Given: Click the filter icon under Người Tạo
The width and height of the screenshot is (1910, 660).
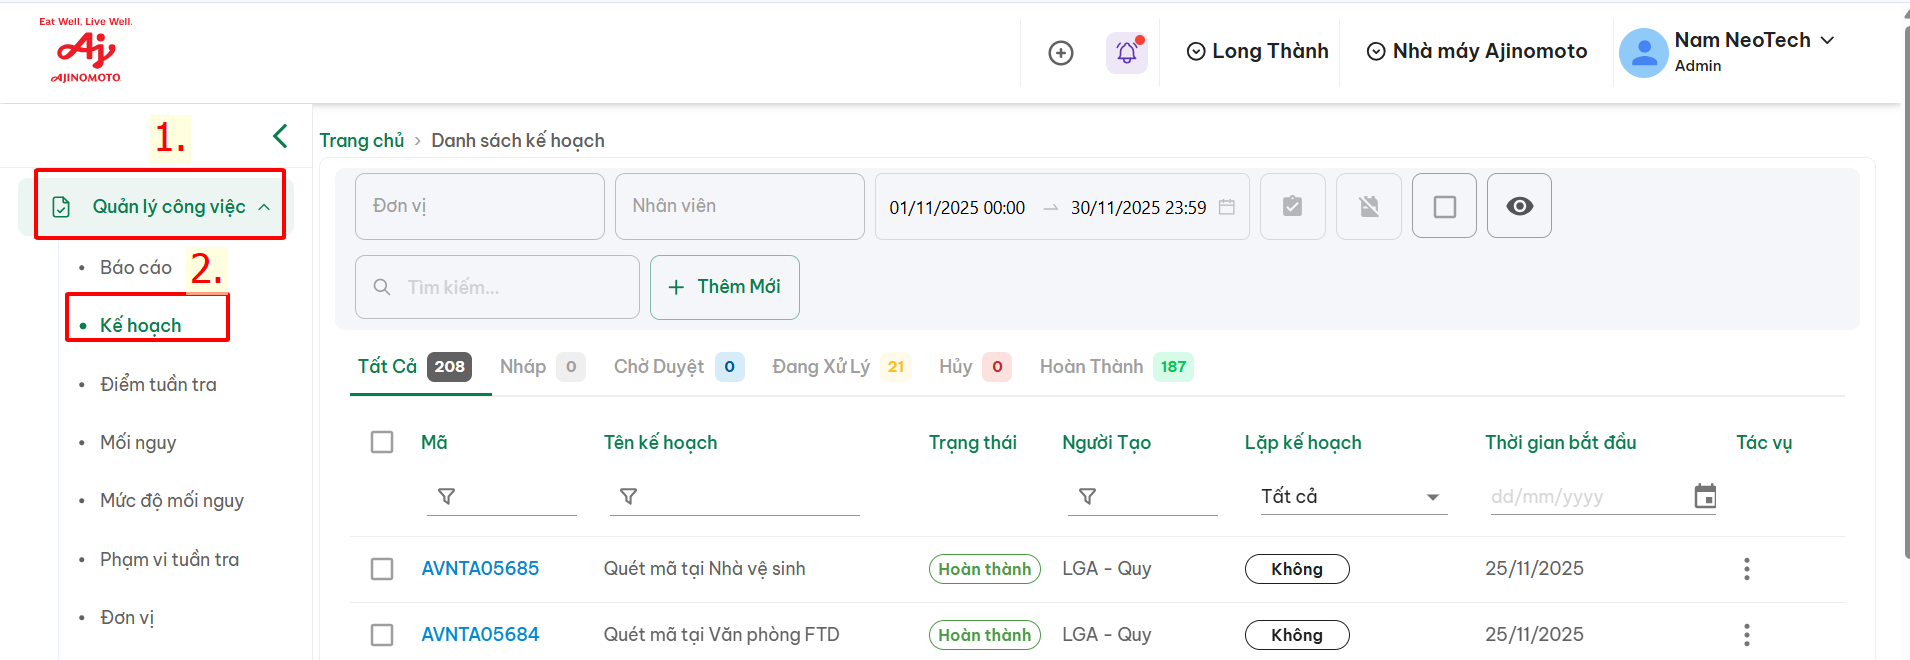Looking at the screenshot, I should [x=1087, y=496].
